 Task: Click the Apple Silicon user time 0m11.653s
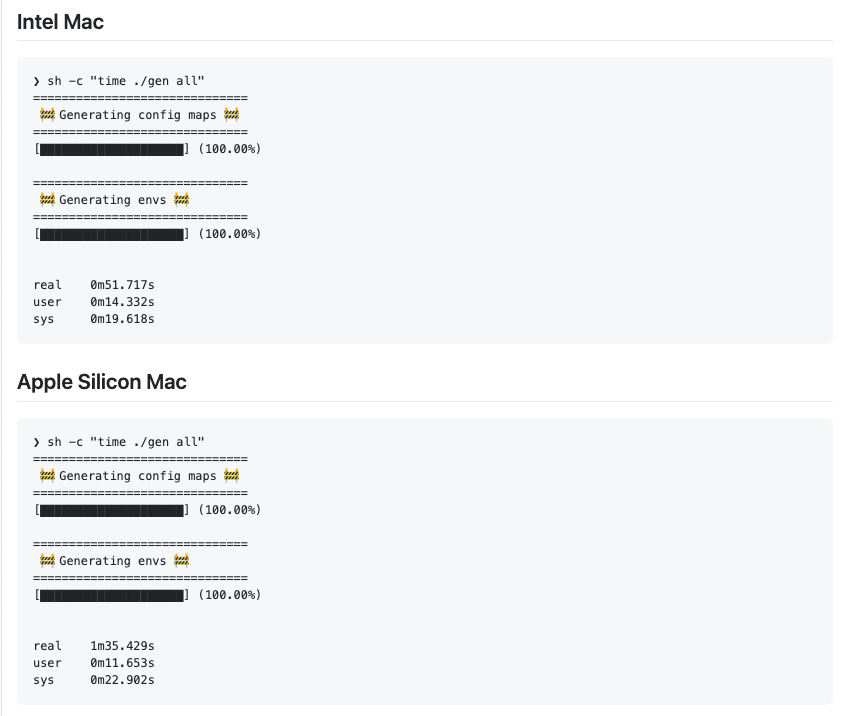[x=122, y=663]
